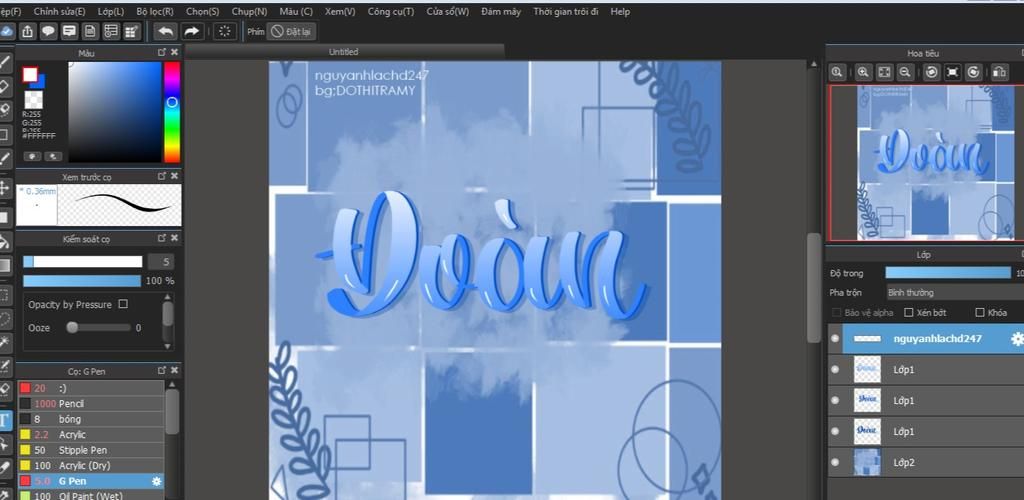Screen dimensions: 1024x500
Task: Select the Move tool with the cross arrows
Action: coord(5,188)
